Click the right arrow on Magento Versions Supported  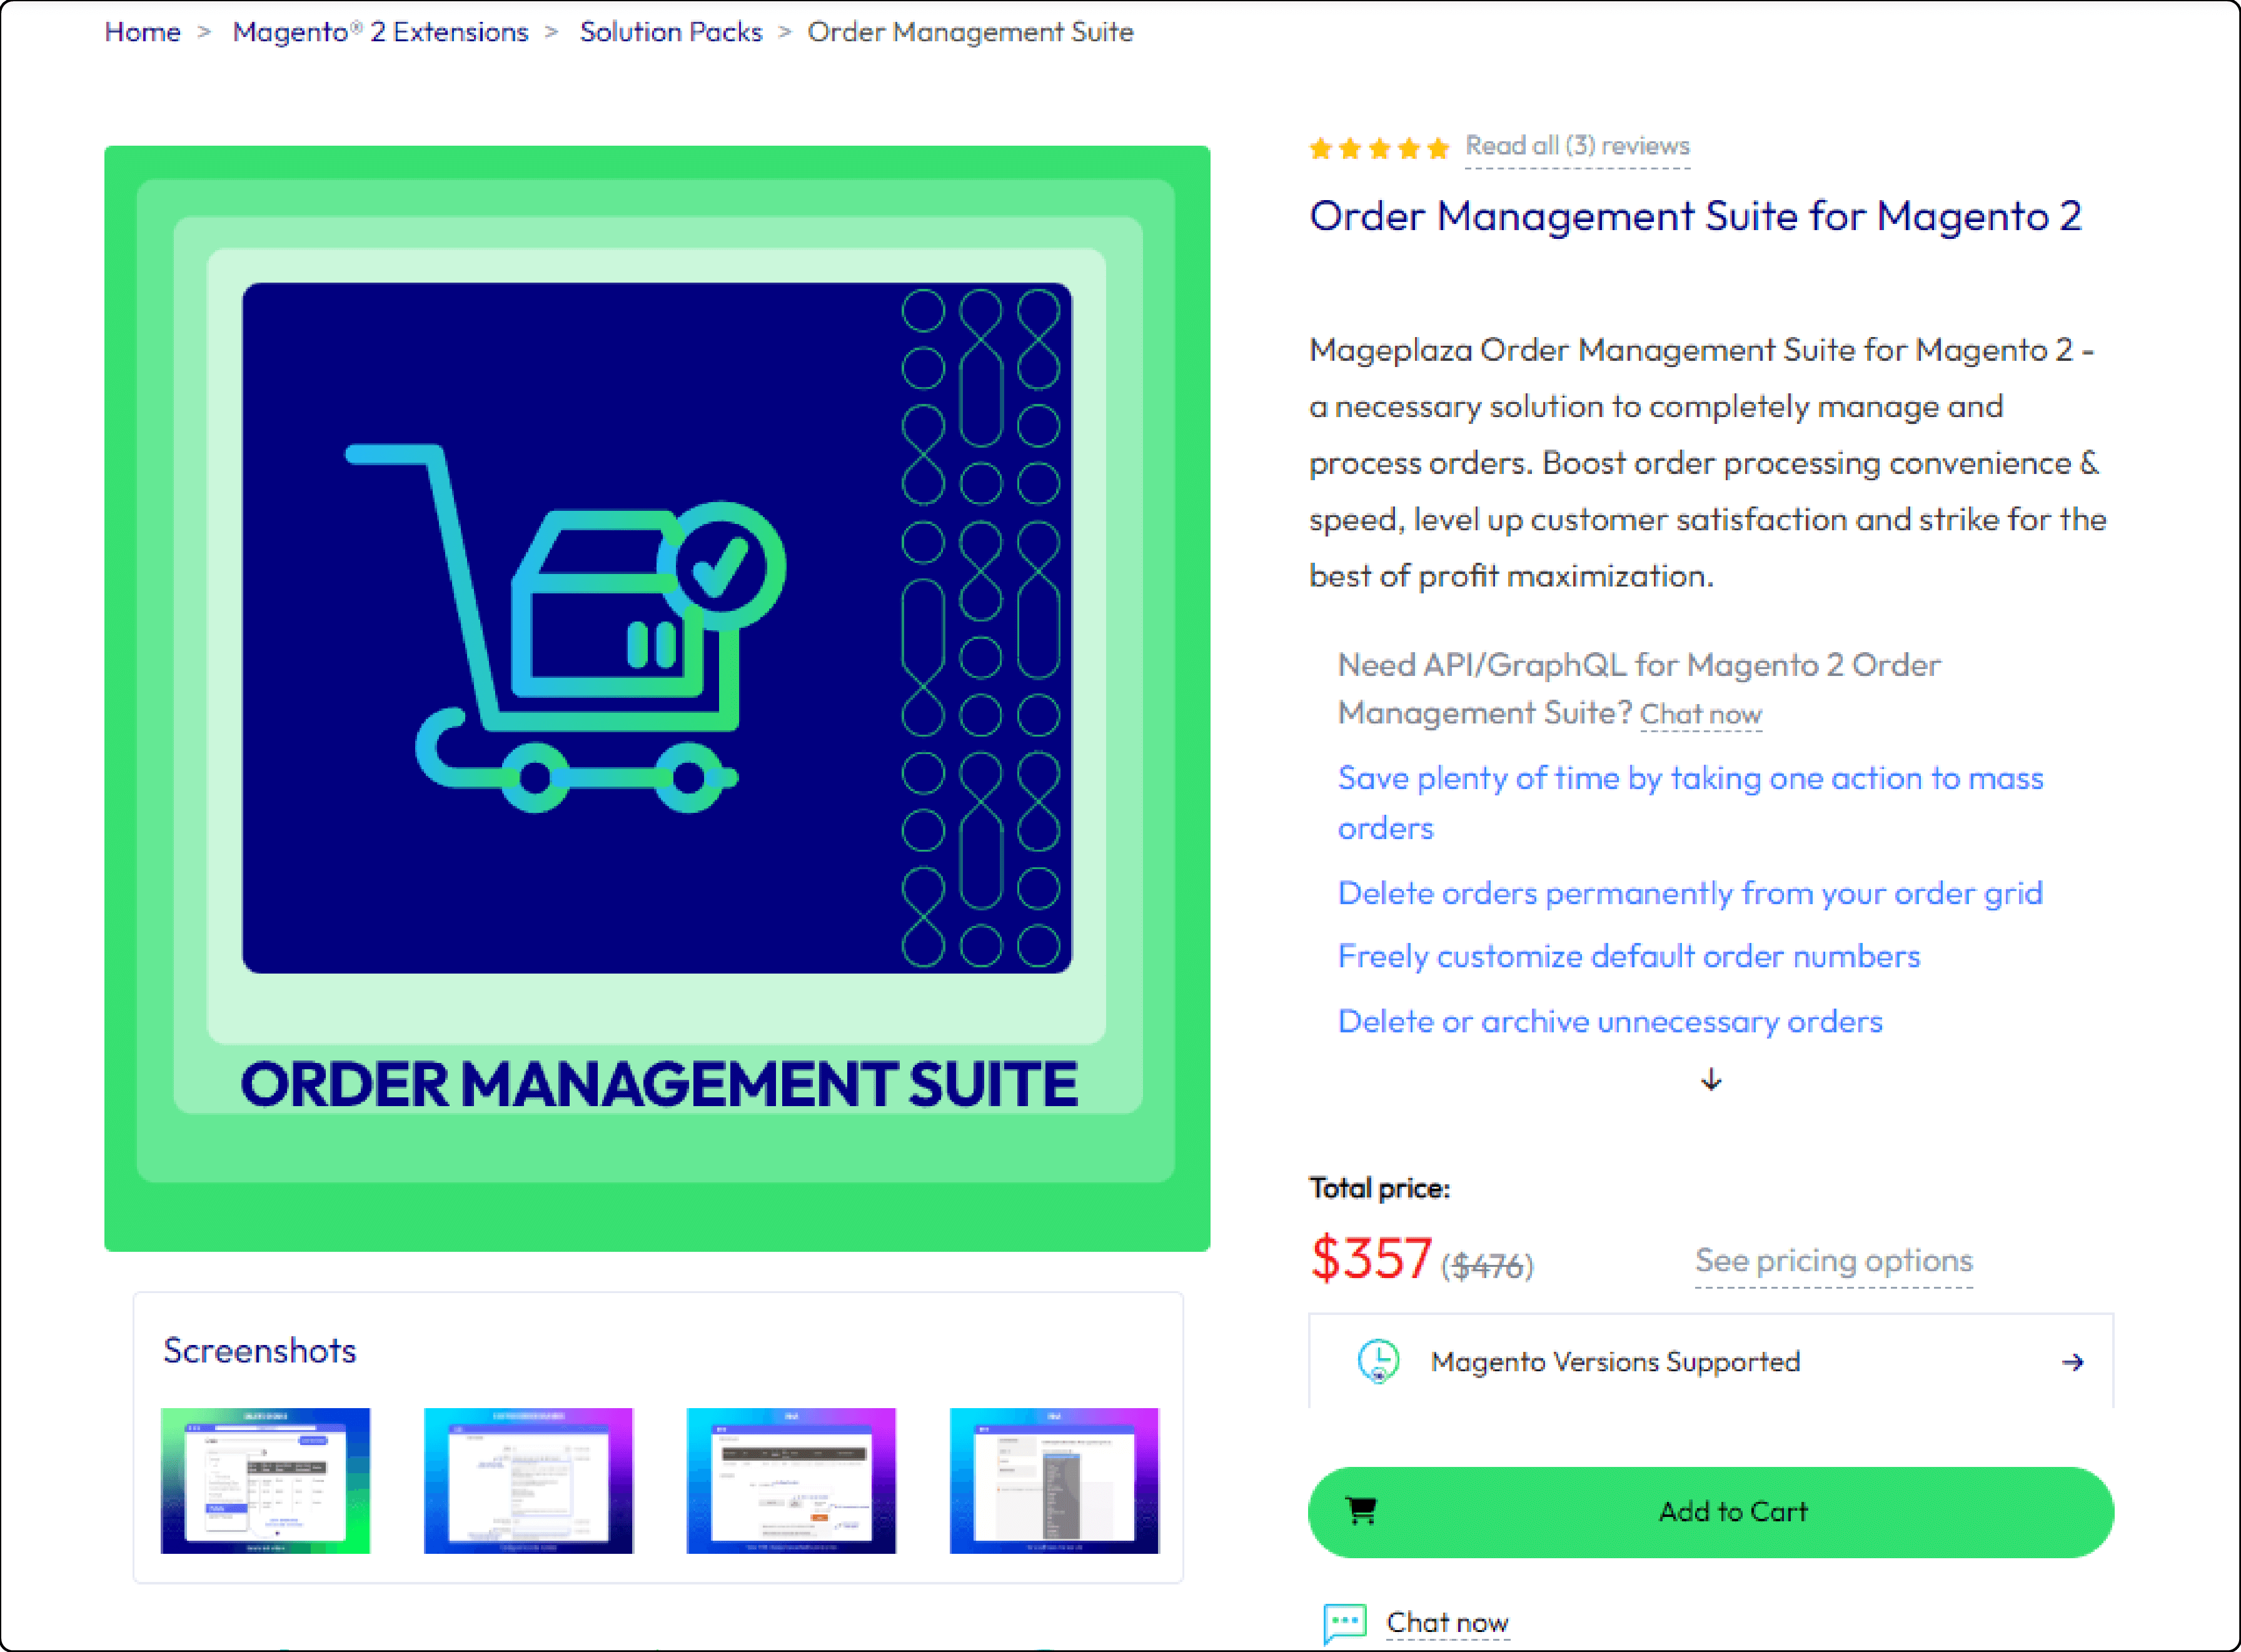(x=2072, y=1361)
